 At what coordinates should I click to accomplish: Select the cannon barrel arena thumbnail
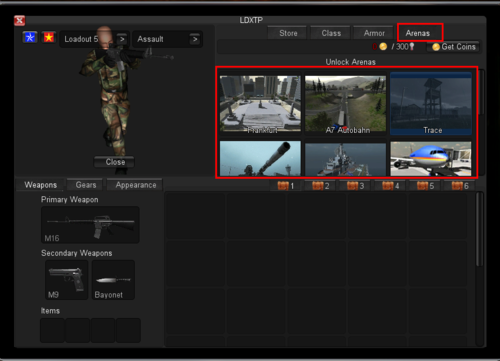point(260,158)
